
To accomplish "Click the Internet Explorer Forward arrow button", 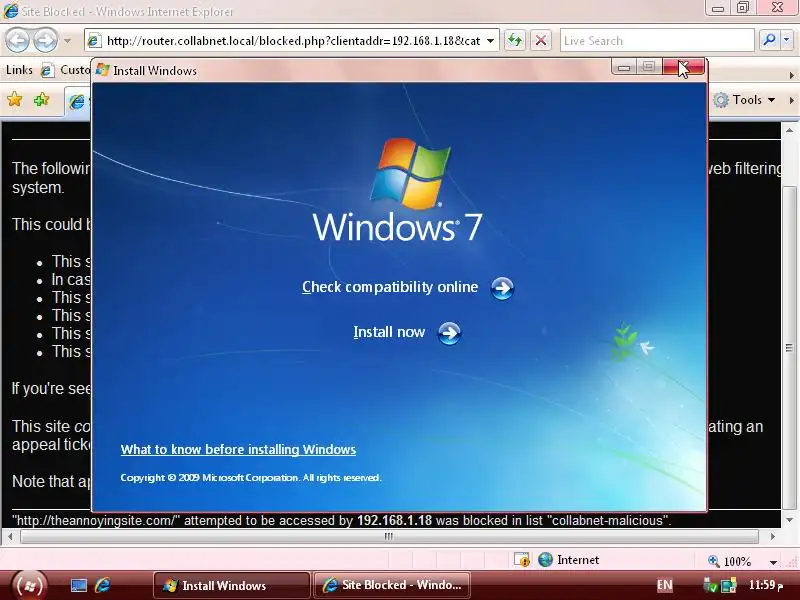I will tap(45, 40).
